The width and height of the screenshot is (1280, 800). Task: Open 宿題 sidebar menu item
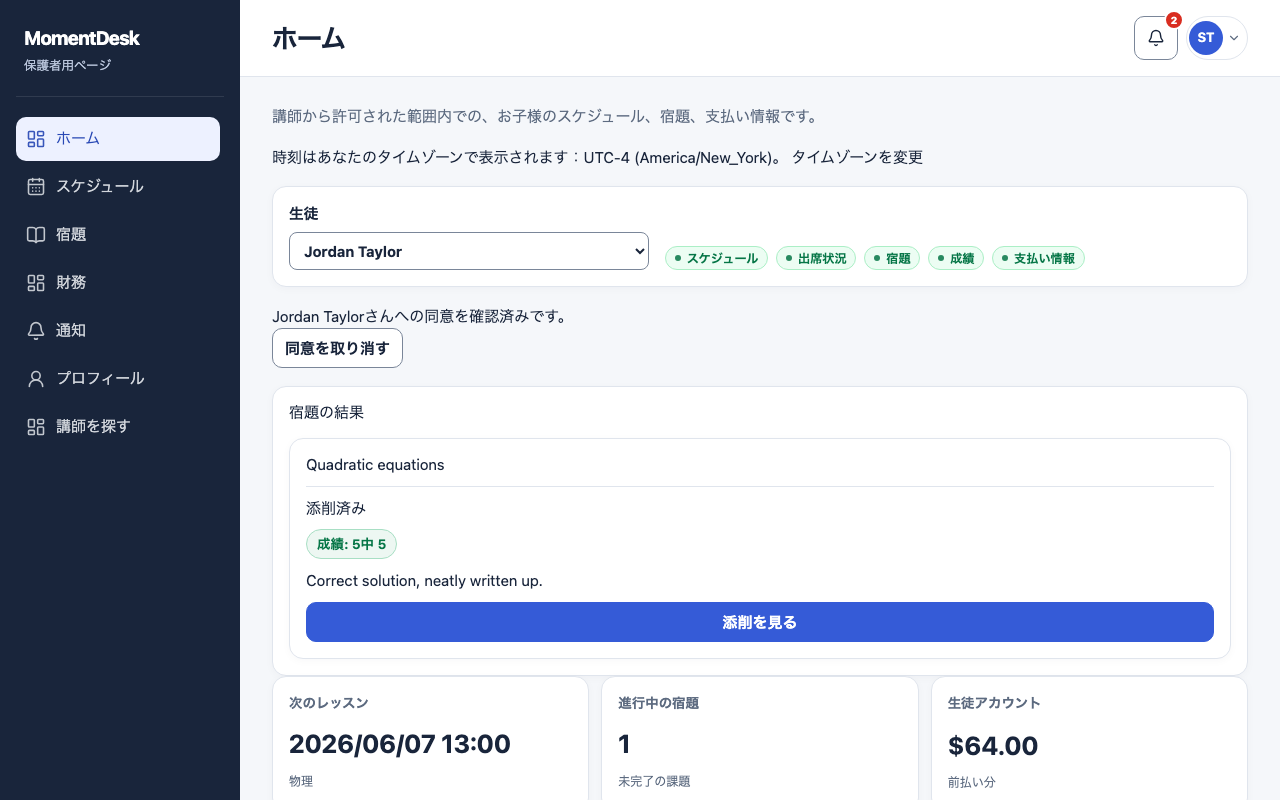coord(118,235)
